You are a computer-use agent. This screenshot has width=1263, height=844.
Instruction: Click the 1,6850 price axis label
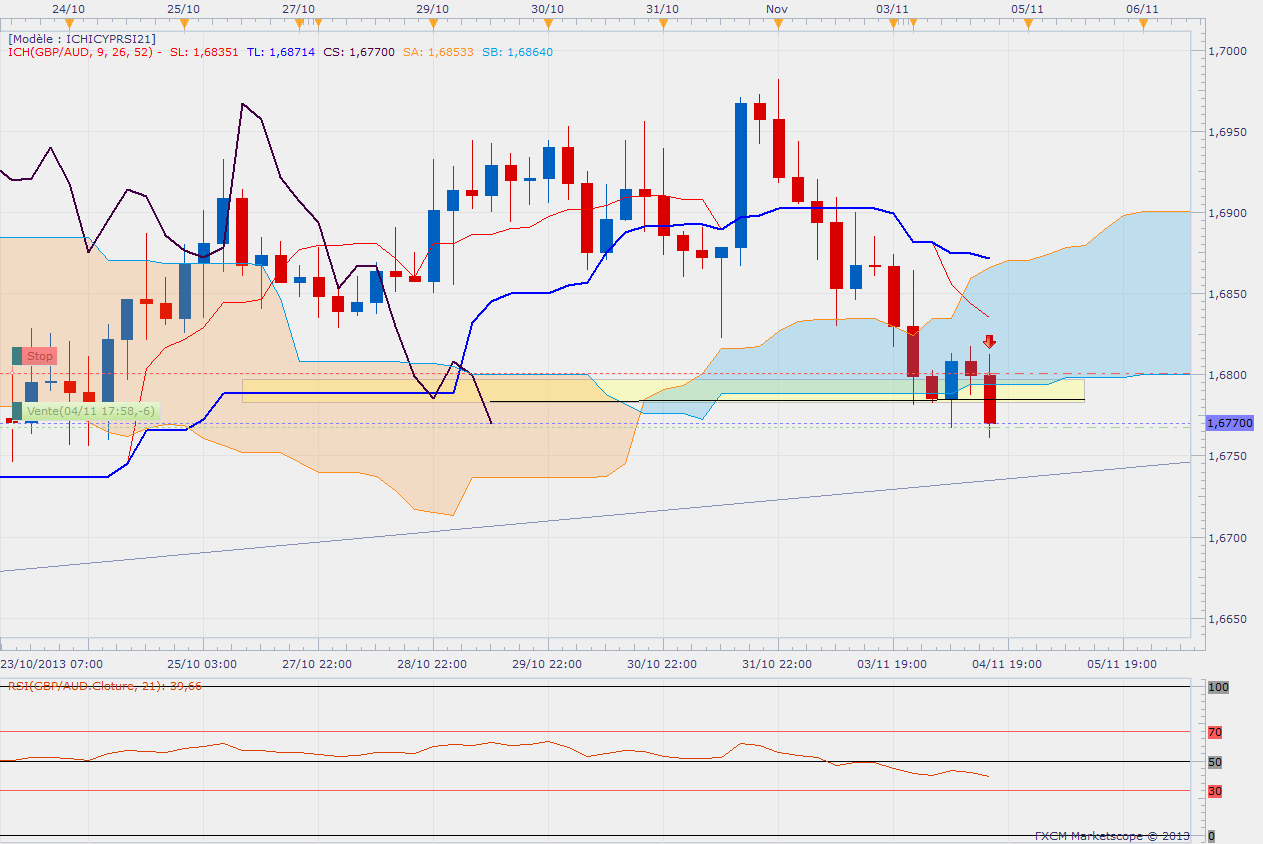[1227, 294]
